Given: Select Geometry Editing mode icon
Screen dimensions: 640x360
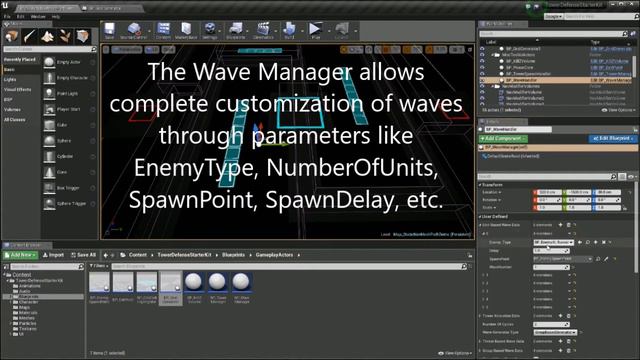Looking at the screenshot, I should (83, 36).
